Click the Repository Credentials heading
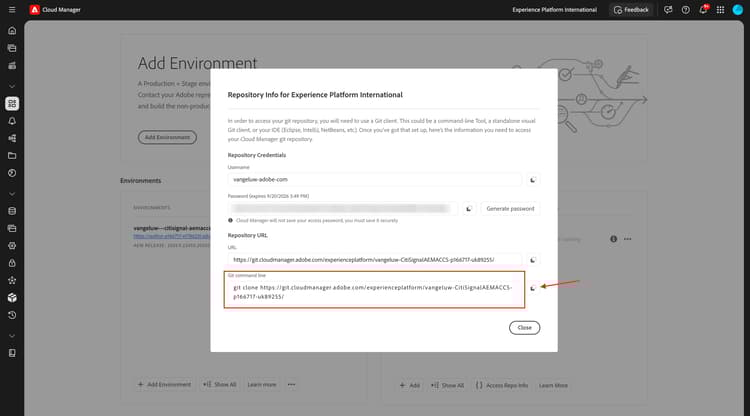Screen dimensions: 750x416 coord(257,155)
